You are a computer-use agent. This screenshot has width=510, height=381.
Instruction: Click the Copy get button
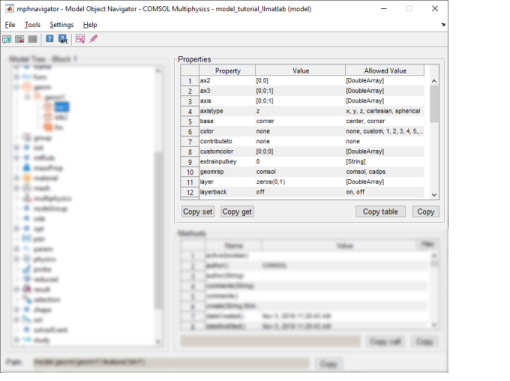pos(237,212)
